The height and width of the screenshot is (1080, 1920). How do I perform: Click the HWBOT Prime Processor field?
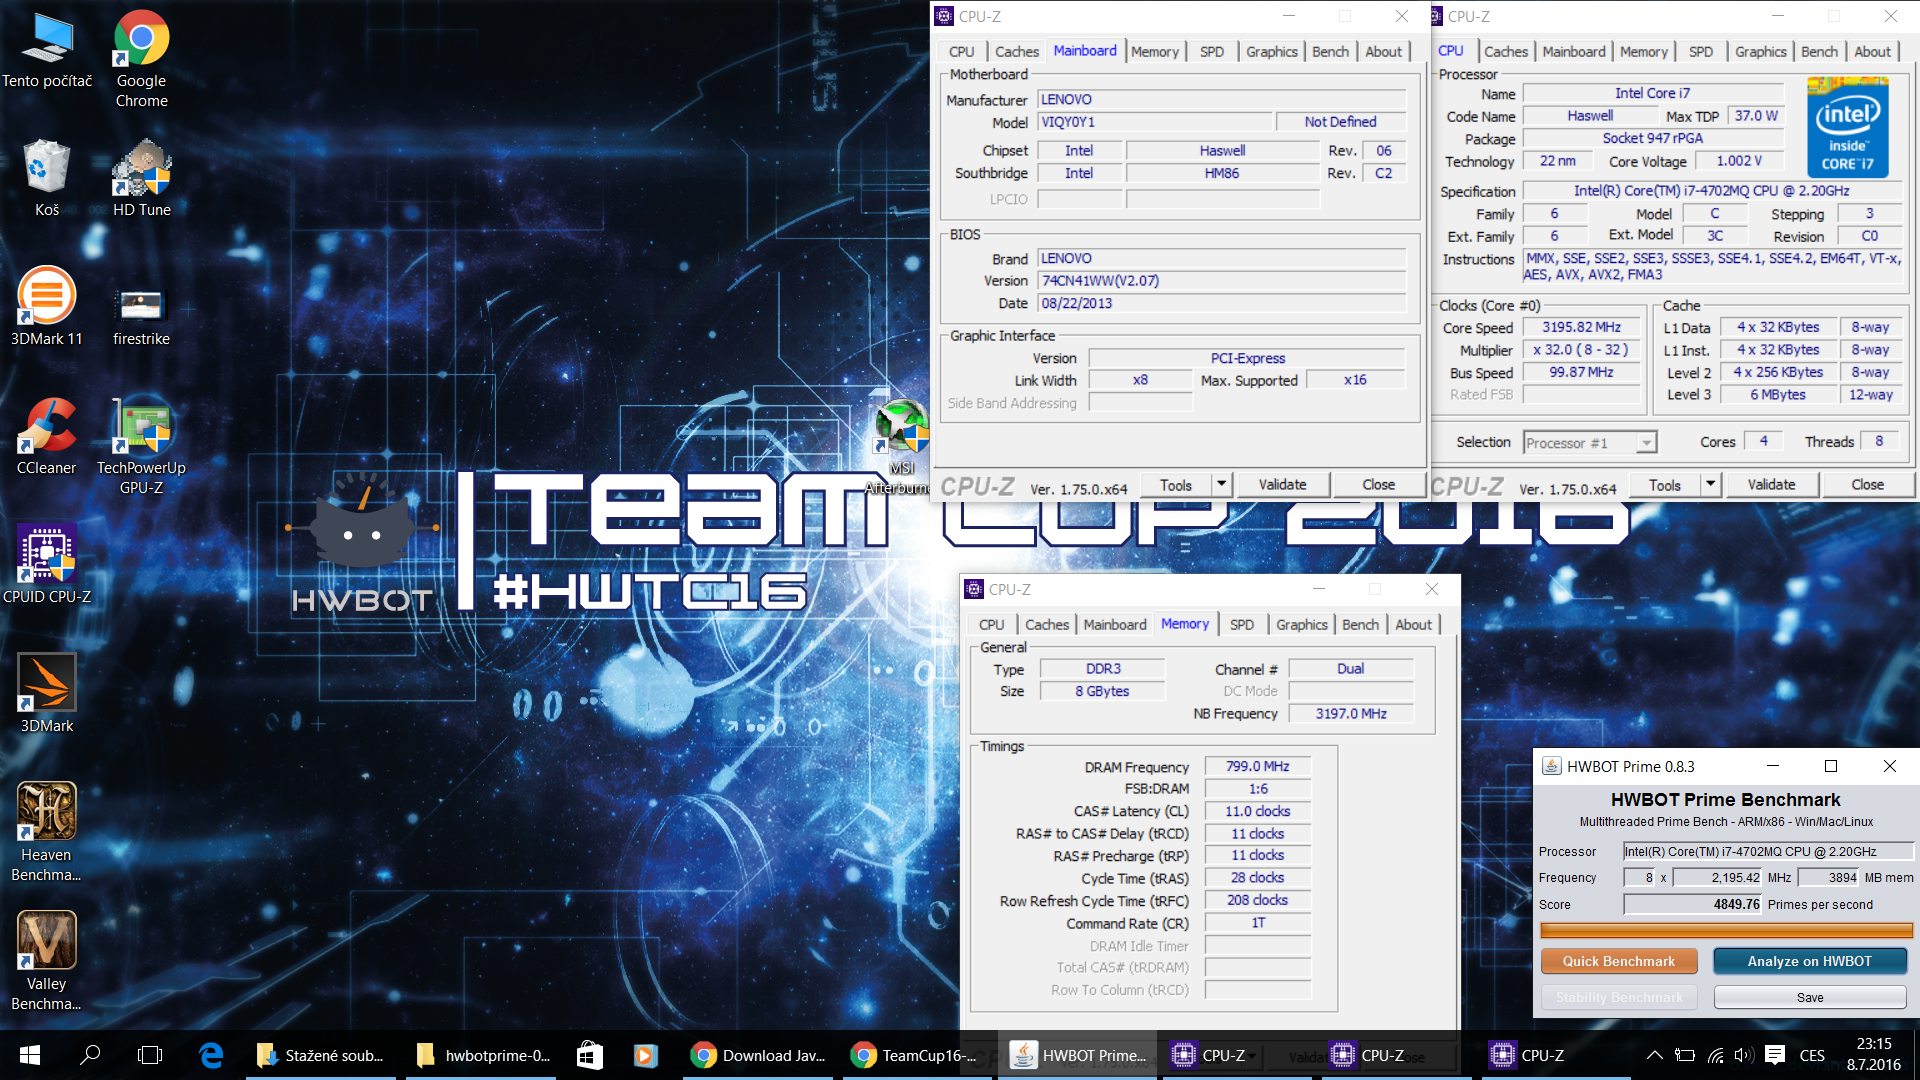point(1767,852)
